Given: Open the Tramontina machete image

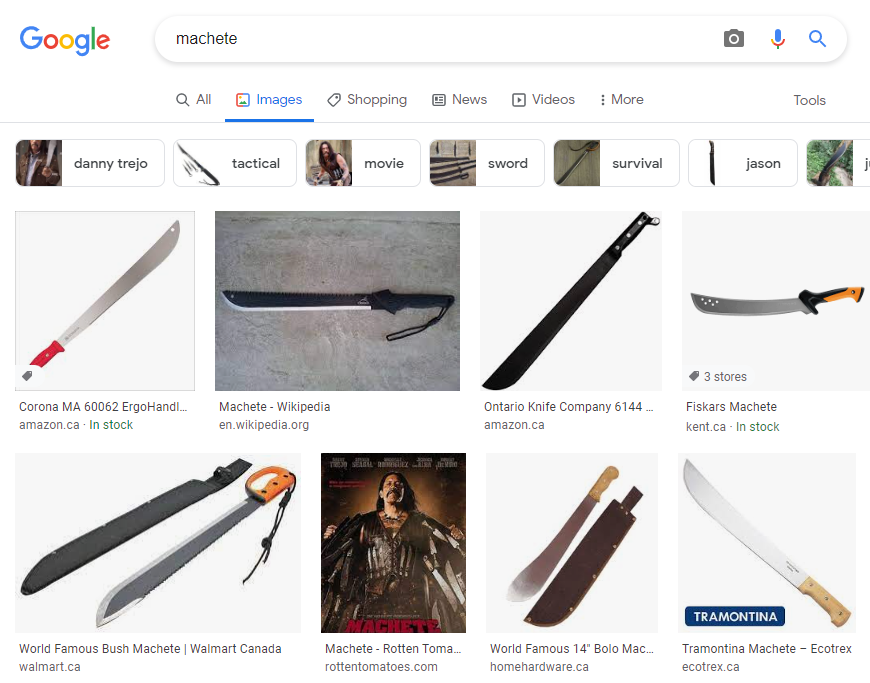Looking at the screenshot, I should pyautogui.click(x=767, y=543).
